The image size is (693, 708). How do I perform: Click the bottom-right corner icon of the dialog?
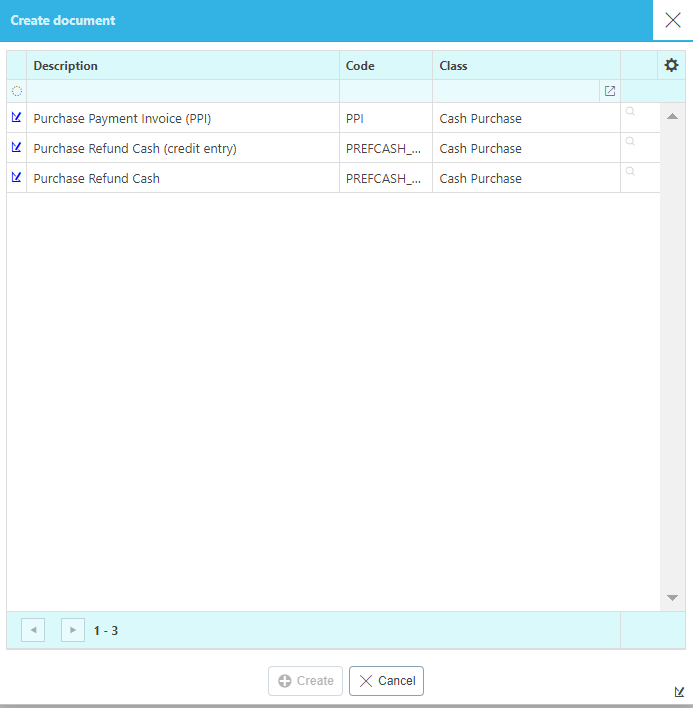point(680,691)
